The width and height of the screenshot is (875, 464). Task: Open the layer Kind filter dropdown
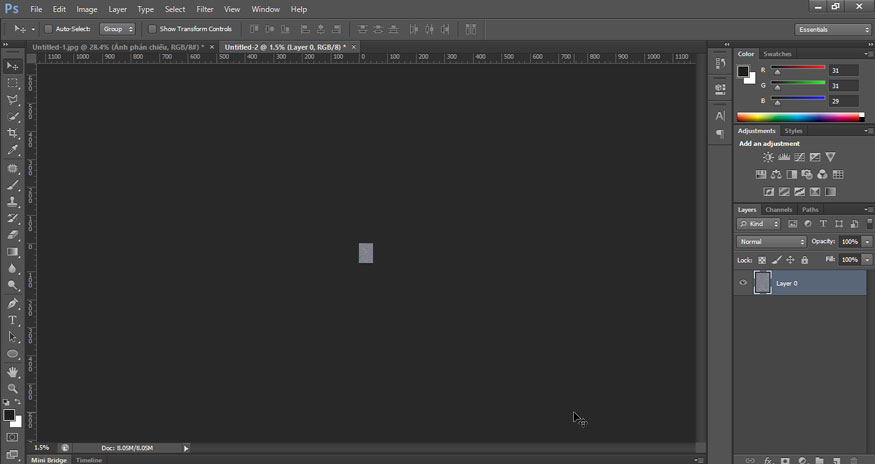coord(758,224)
